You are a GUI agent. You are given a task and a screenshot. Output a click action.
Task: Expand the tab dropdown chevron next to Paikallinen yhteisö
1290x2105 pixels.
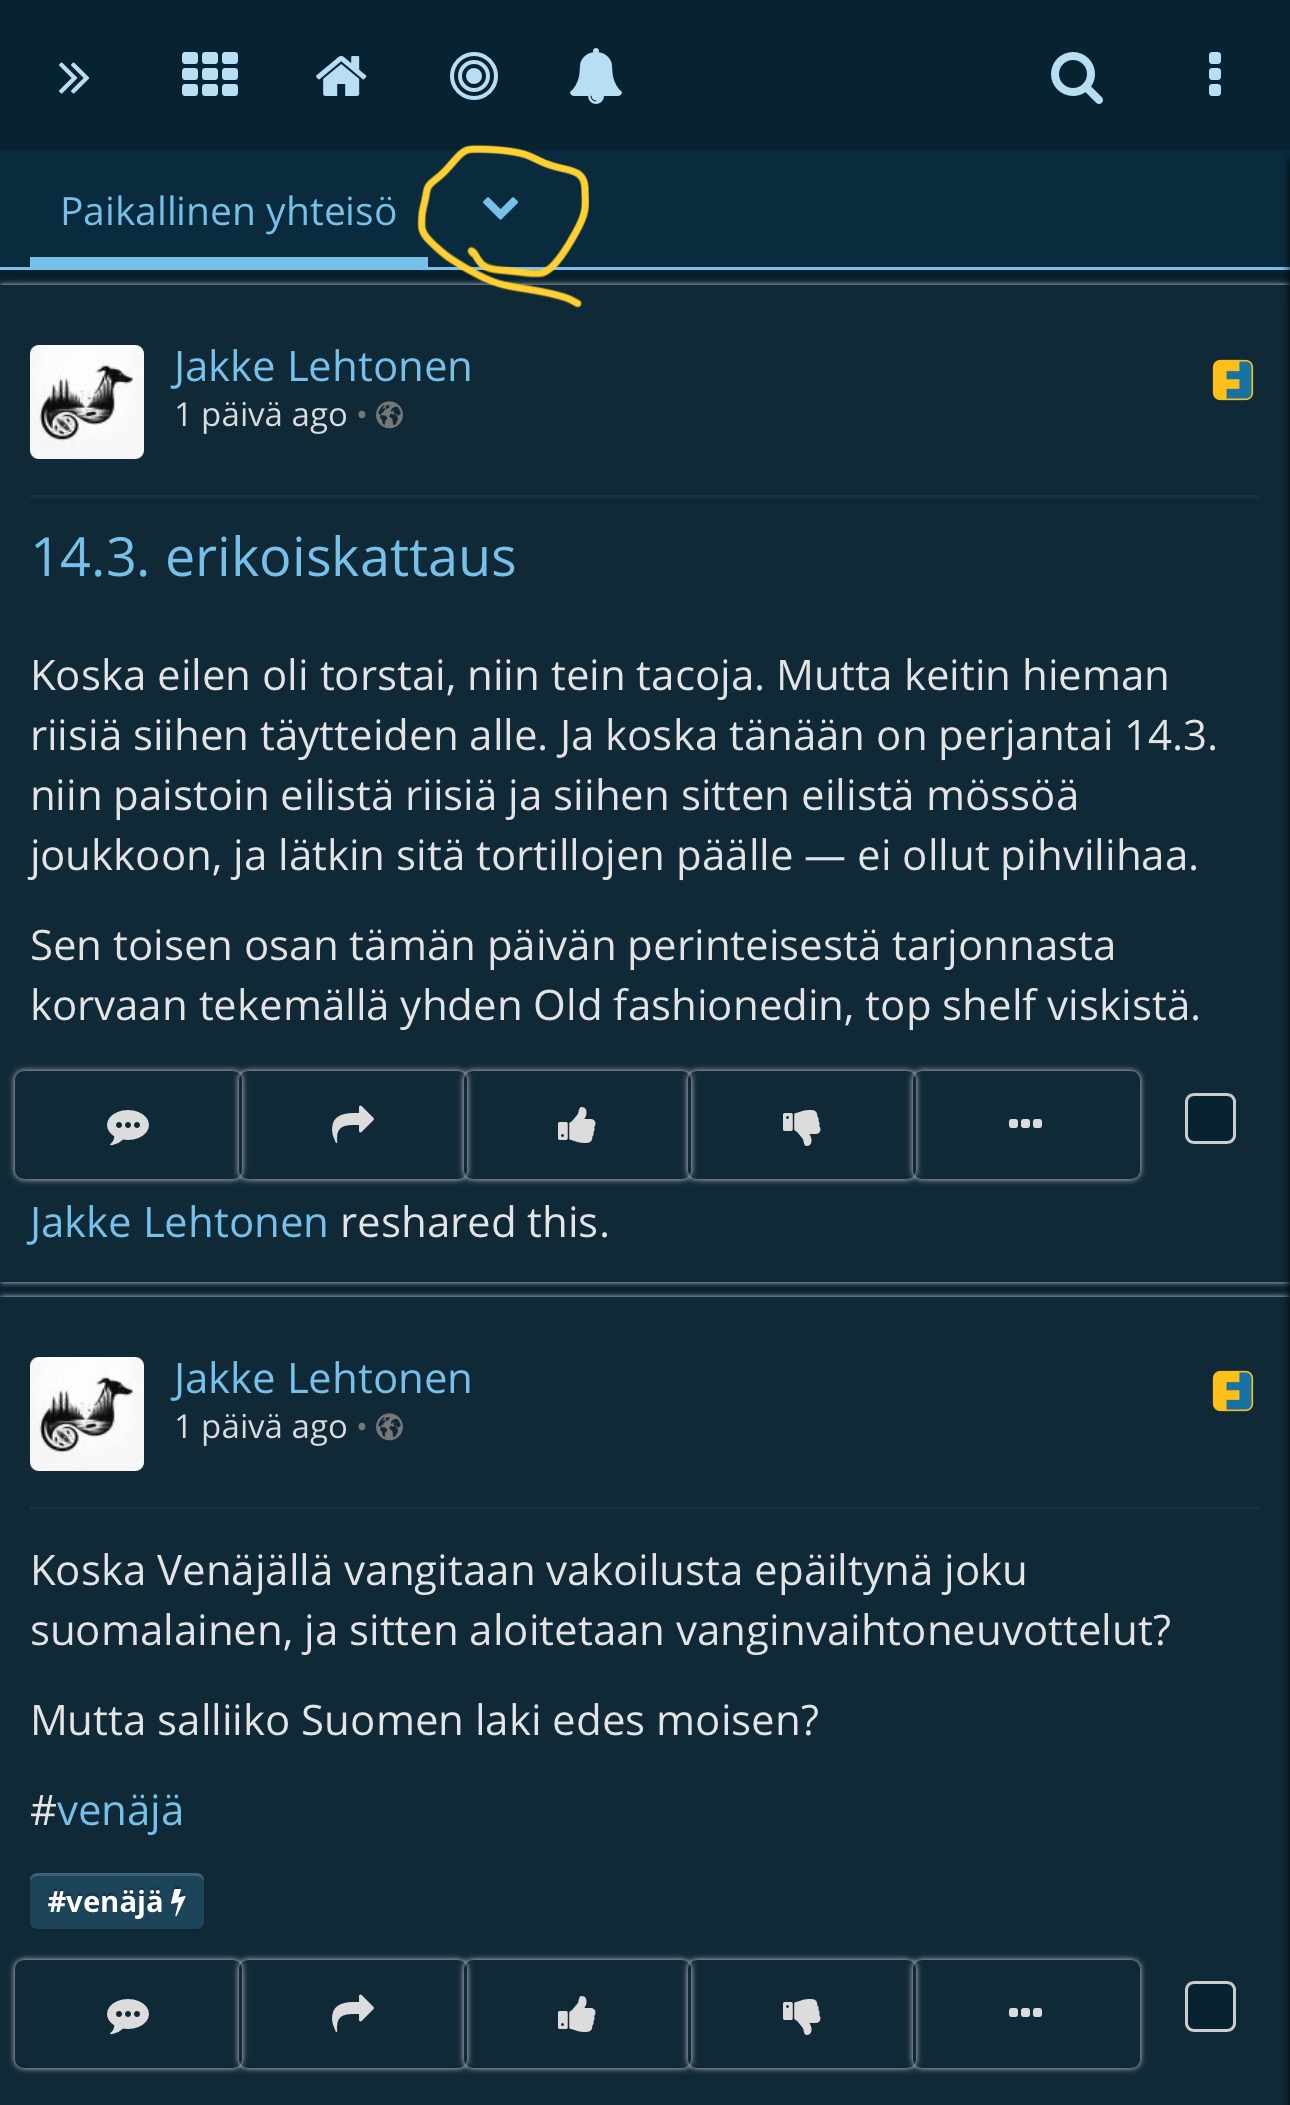pos(500,208)
